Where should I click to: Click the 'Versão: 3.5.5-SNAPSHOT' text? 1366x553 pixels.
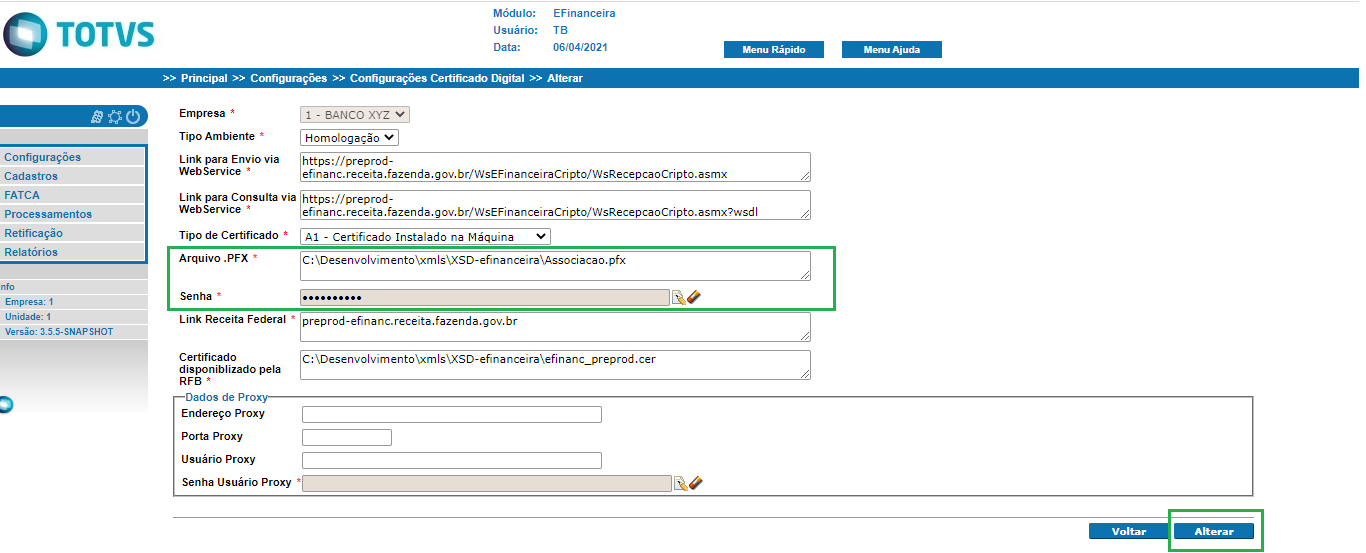click(x=61, y=331)
